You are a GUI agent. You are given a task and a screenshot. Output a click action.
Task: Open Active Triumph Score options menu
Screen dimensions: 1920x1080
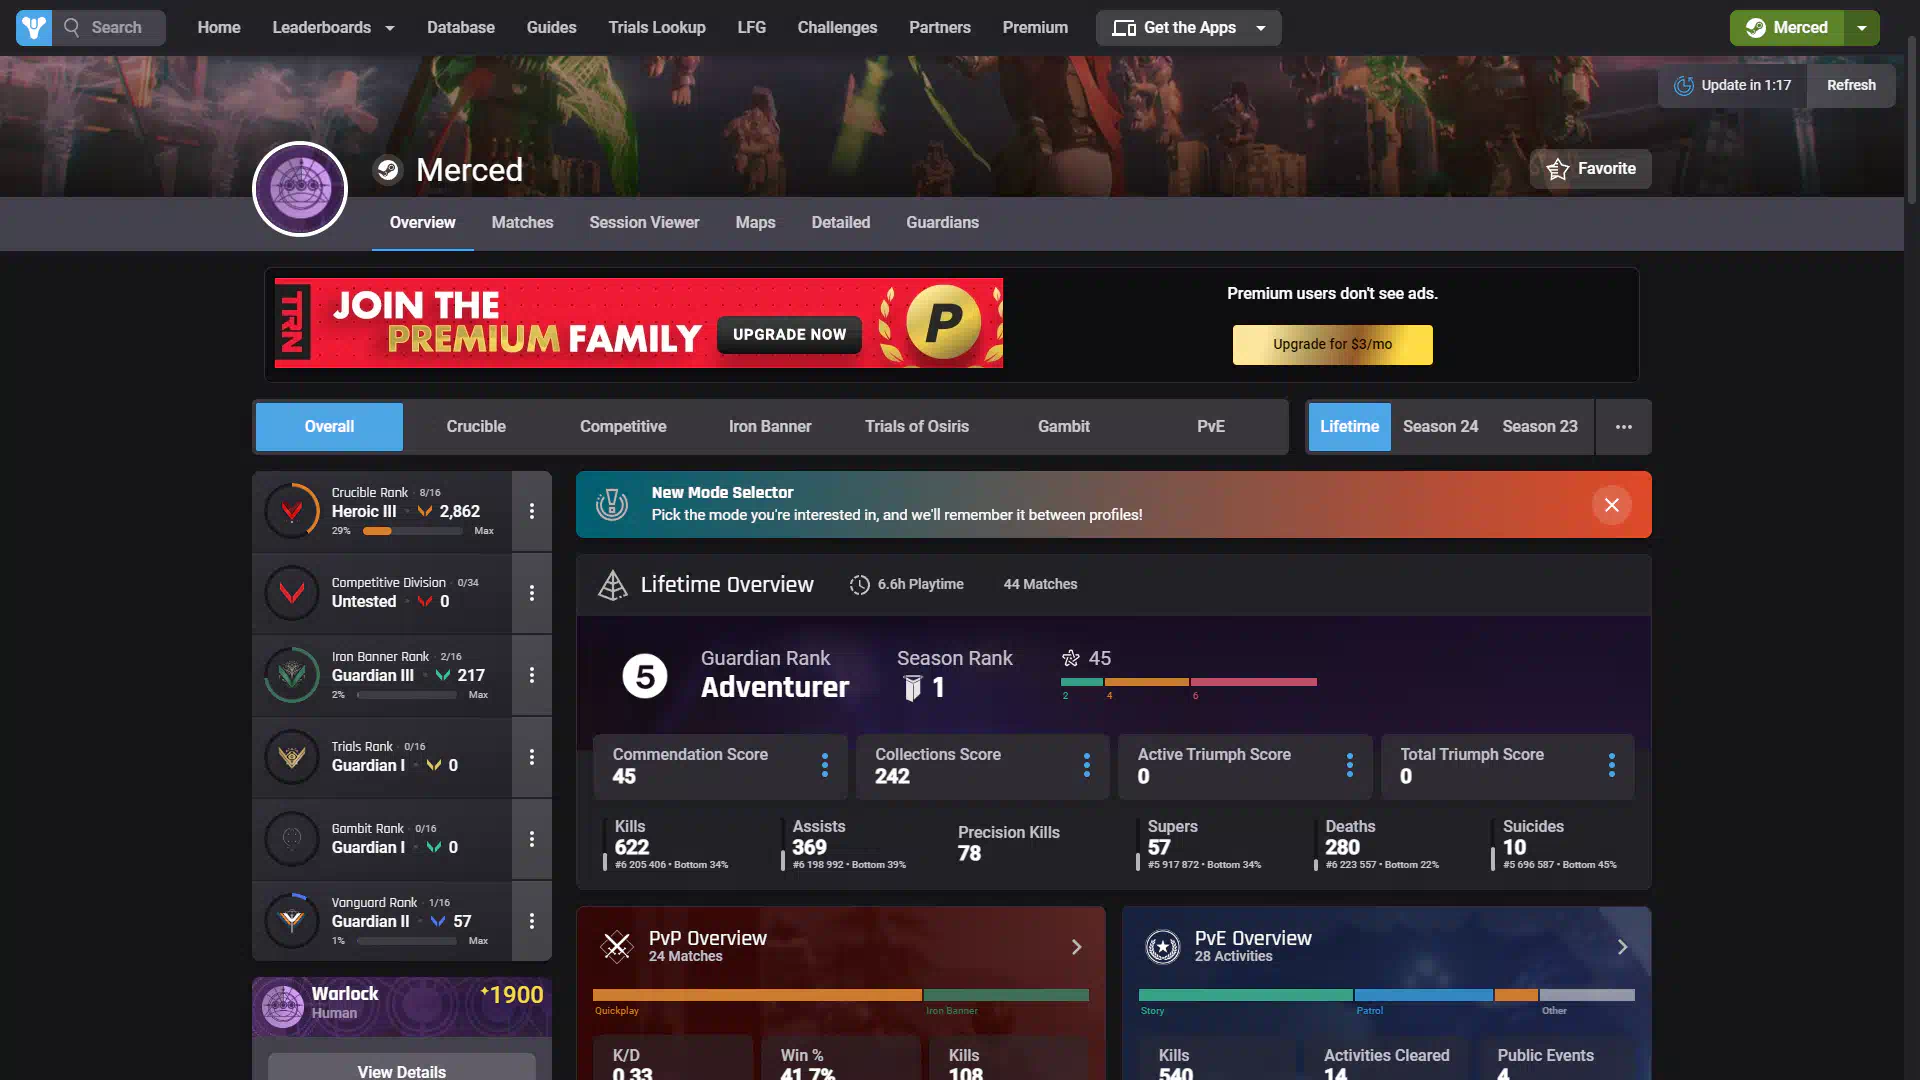(x=1350, y=766)
